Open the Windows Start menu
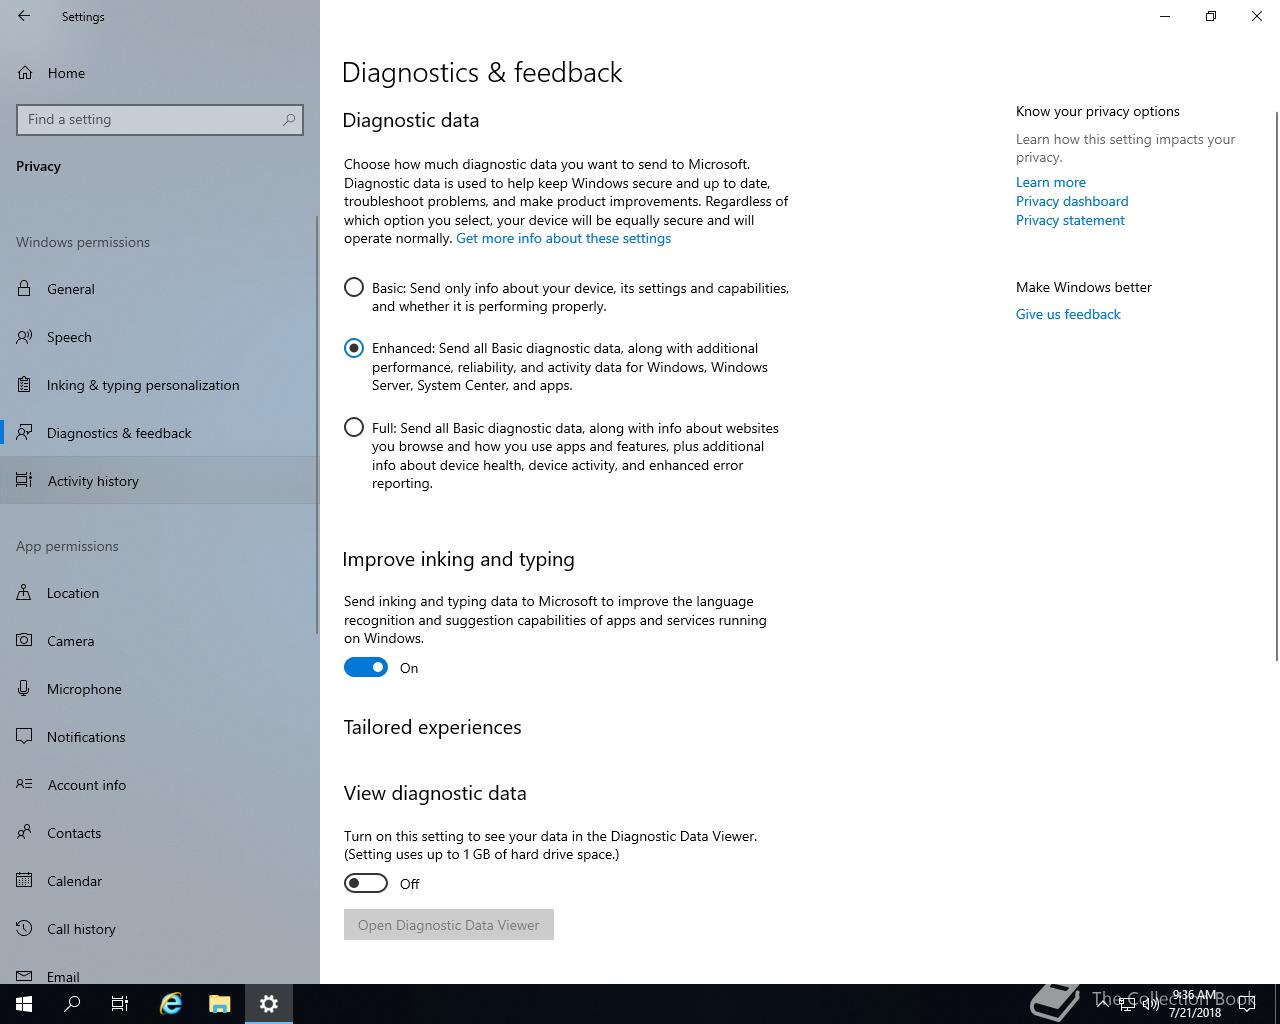Image resolution: width=1280 pixels, height=1024 pixels. click(x=24, y=1004)
